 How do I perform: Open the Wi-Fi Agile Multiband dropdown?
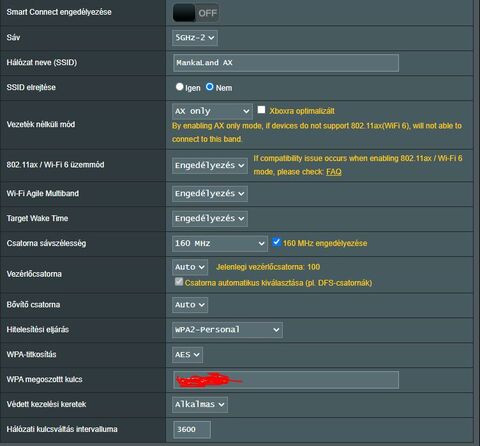pos(210,194)
